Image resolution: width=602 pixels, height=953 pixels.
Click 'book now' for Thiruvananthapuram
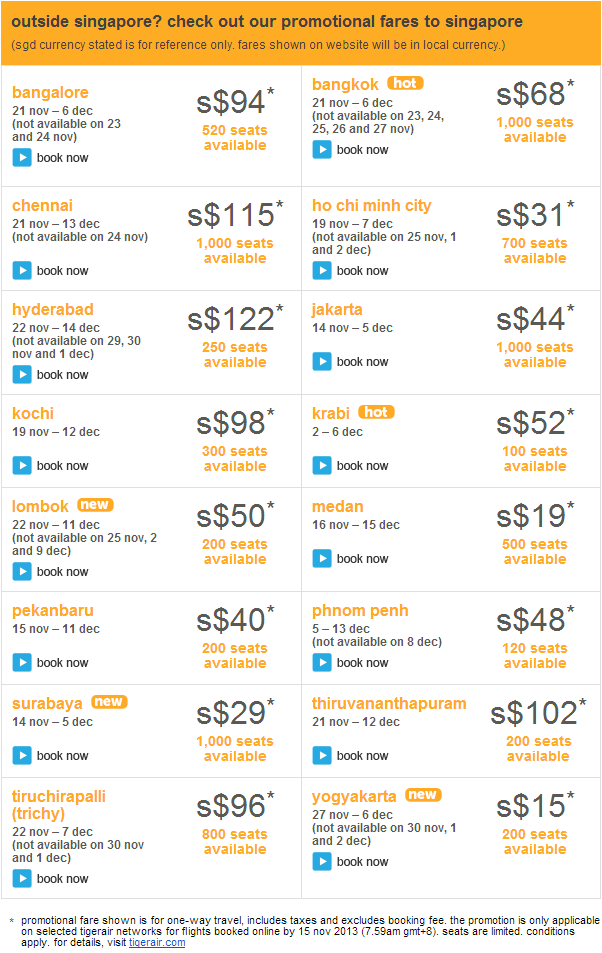pos(362,755)
